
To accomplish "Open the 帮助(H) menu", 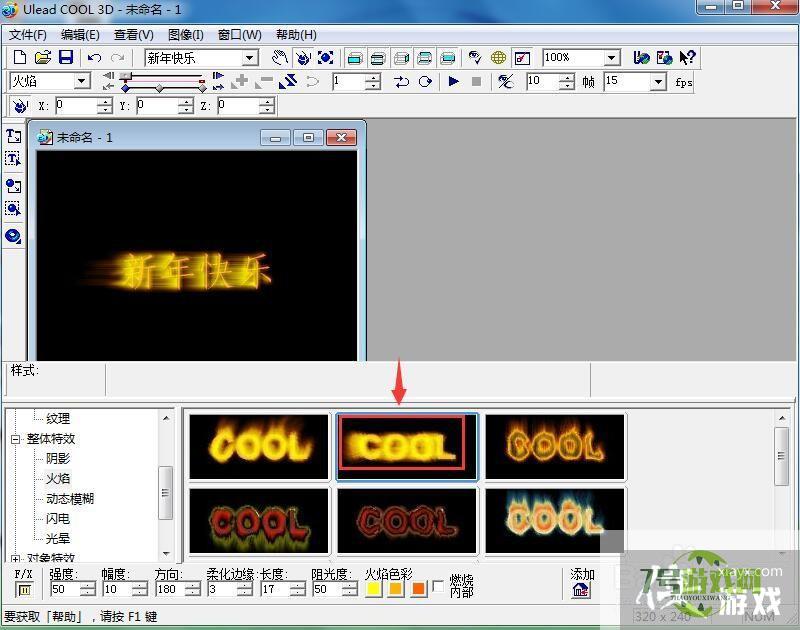I will (x=296, y=35).
